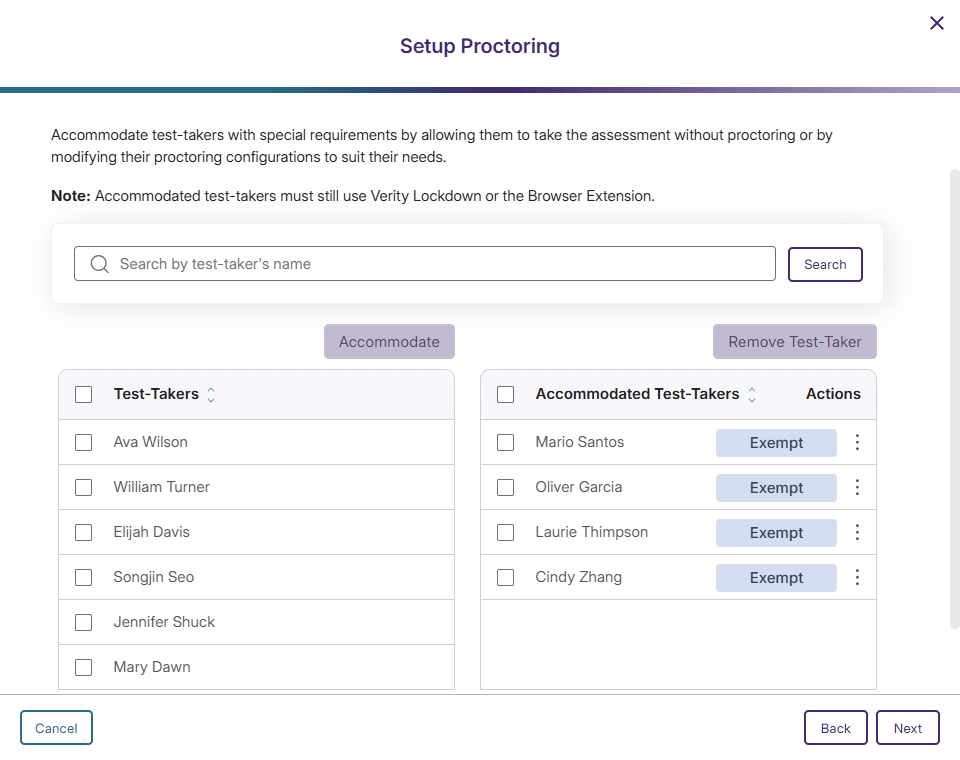
Task: Click the Remove Test-Taker button
Action: (x=794, y=342)
